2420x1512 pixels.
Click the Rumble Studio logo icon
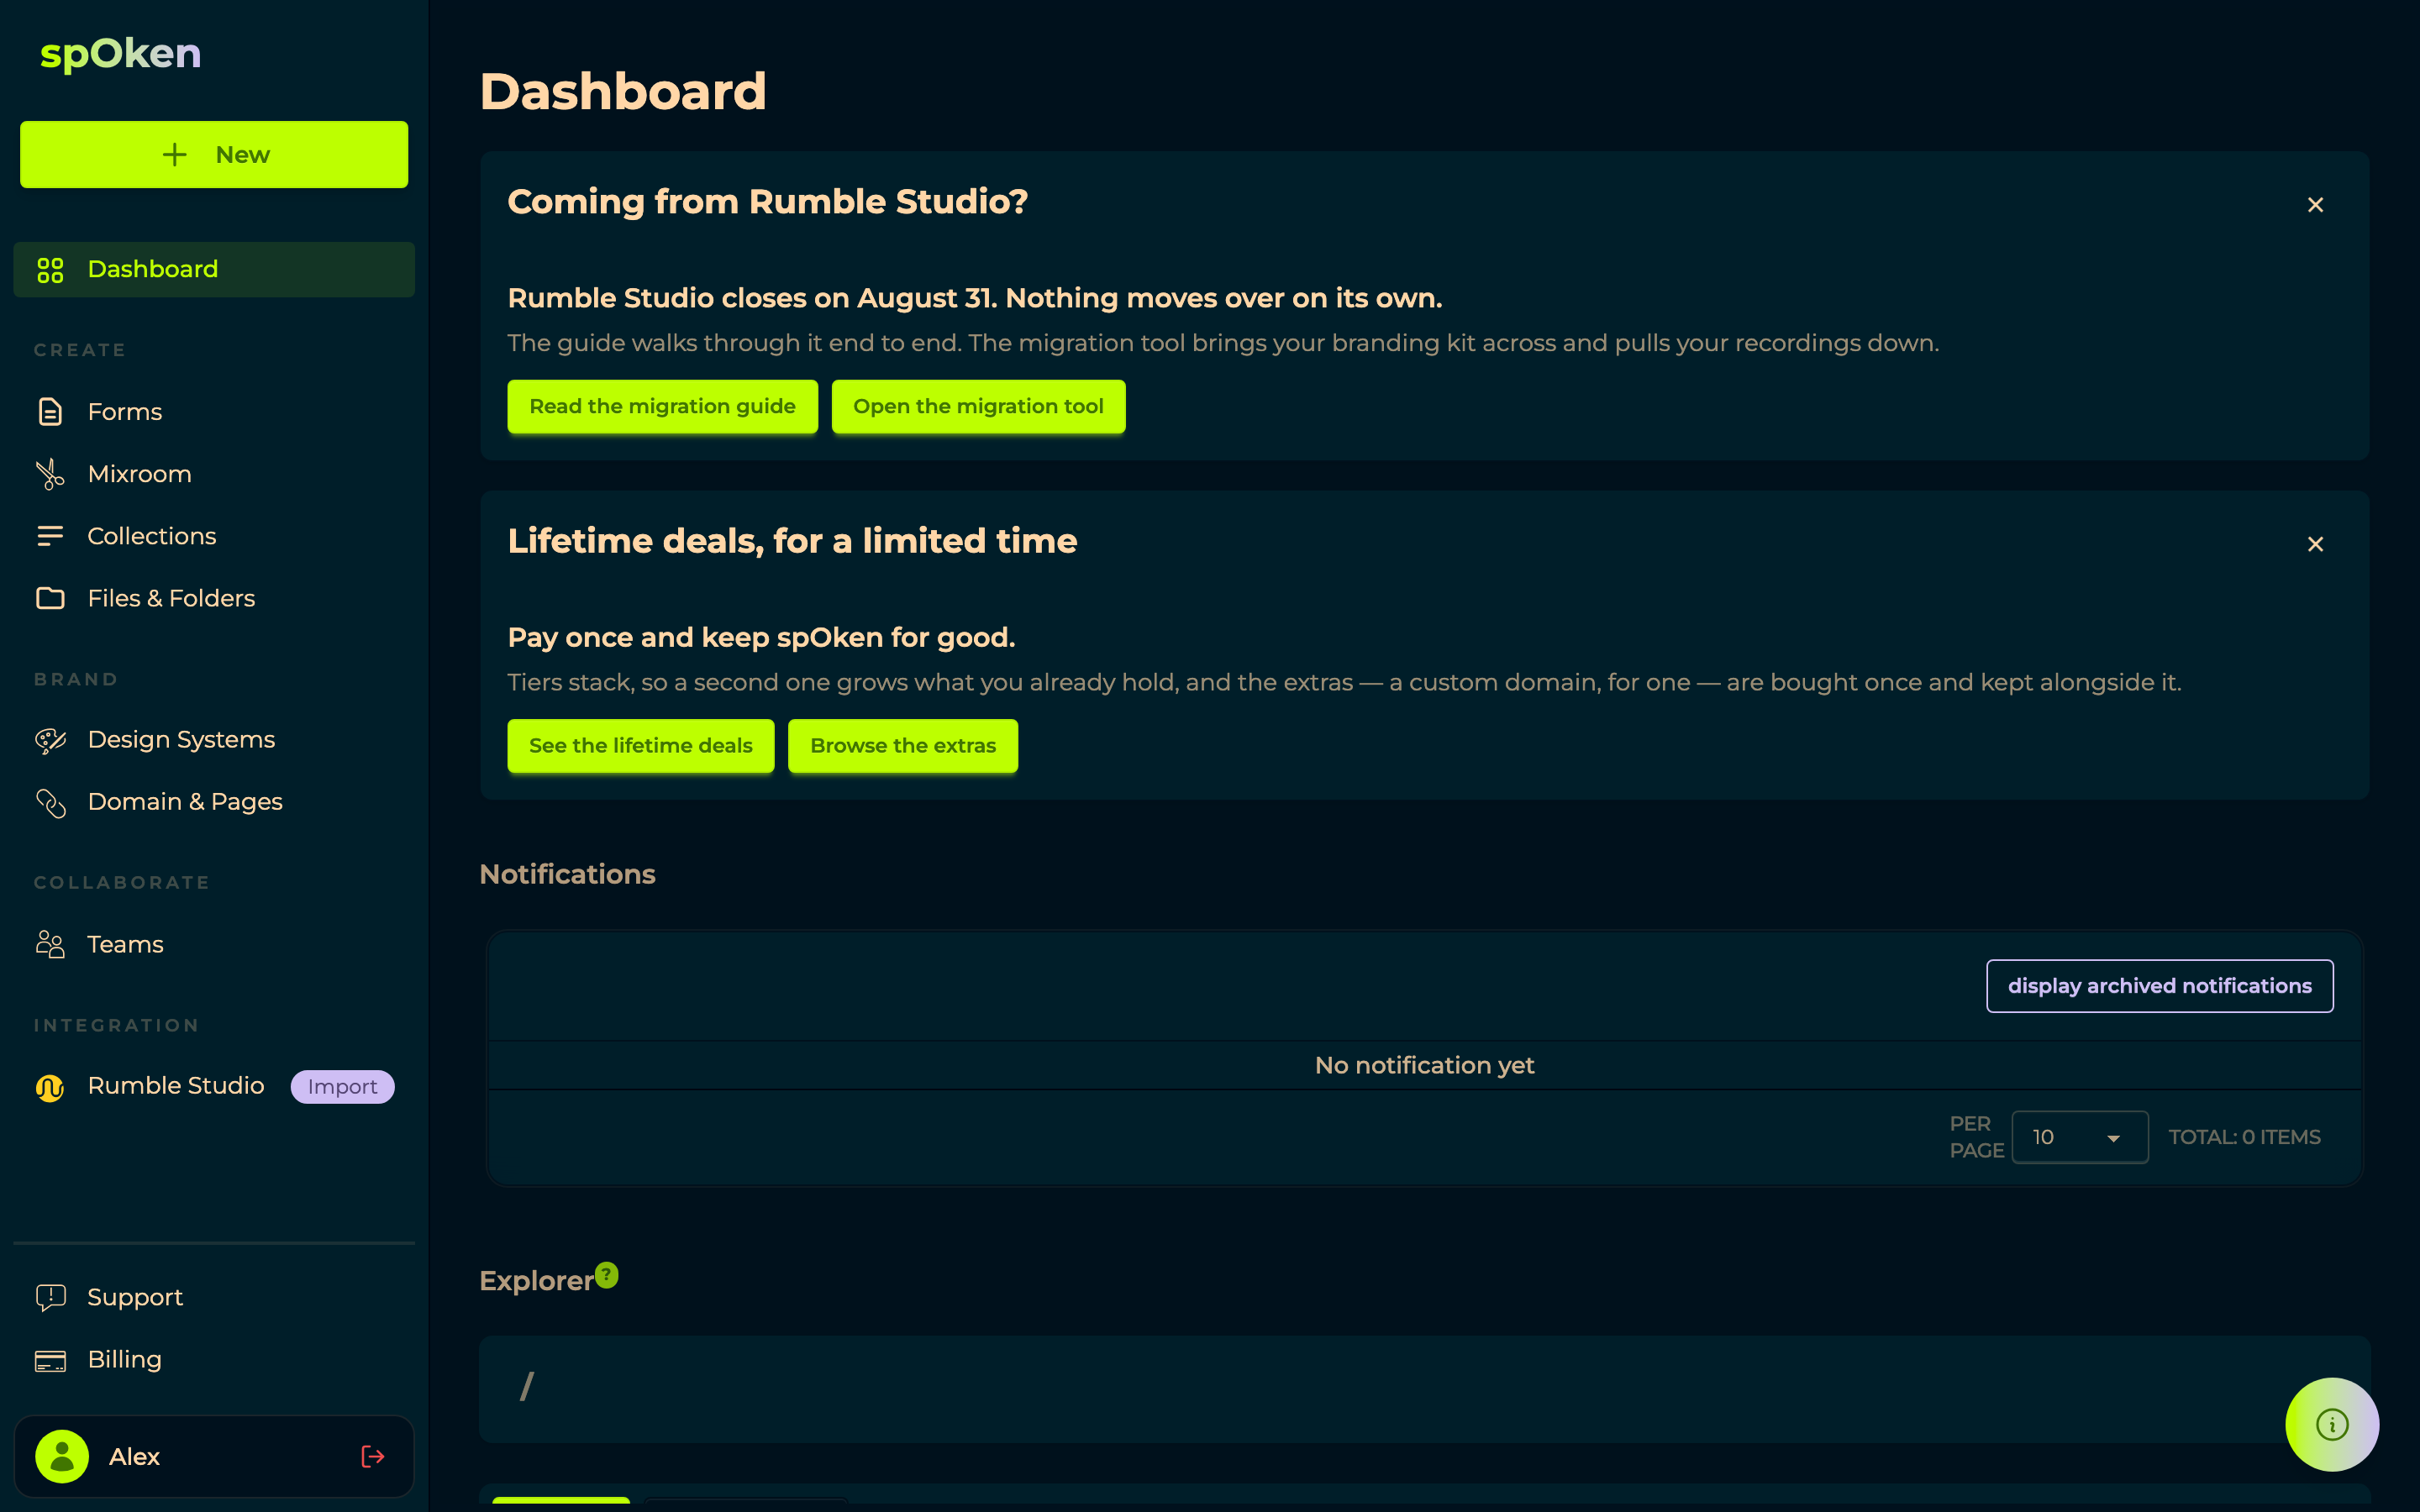[50, 1087]
